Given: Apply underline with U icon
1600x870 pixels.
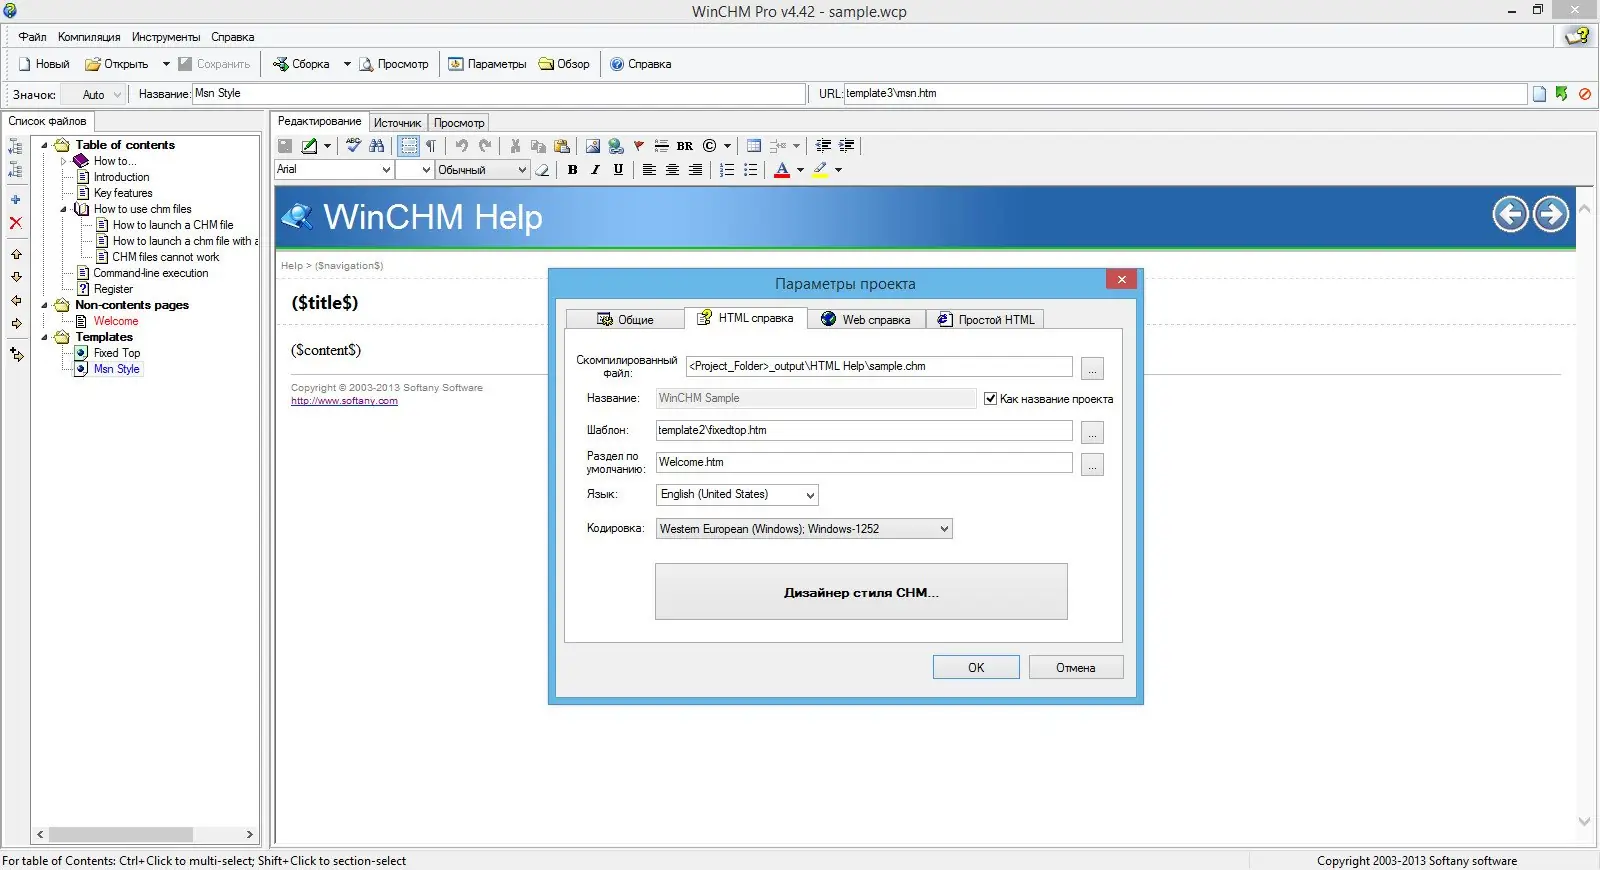Looking at the screenshot, I should point(618,170).
